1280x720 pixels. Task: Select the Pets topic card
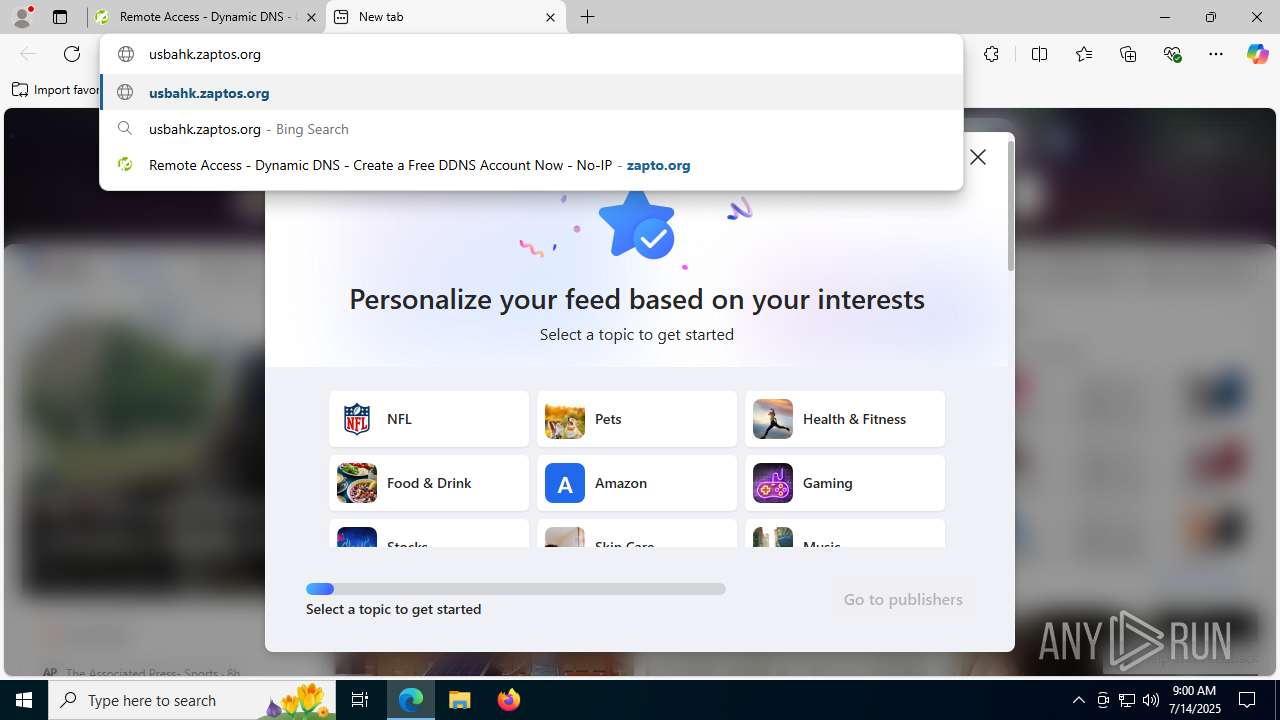coord(637,419)
